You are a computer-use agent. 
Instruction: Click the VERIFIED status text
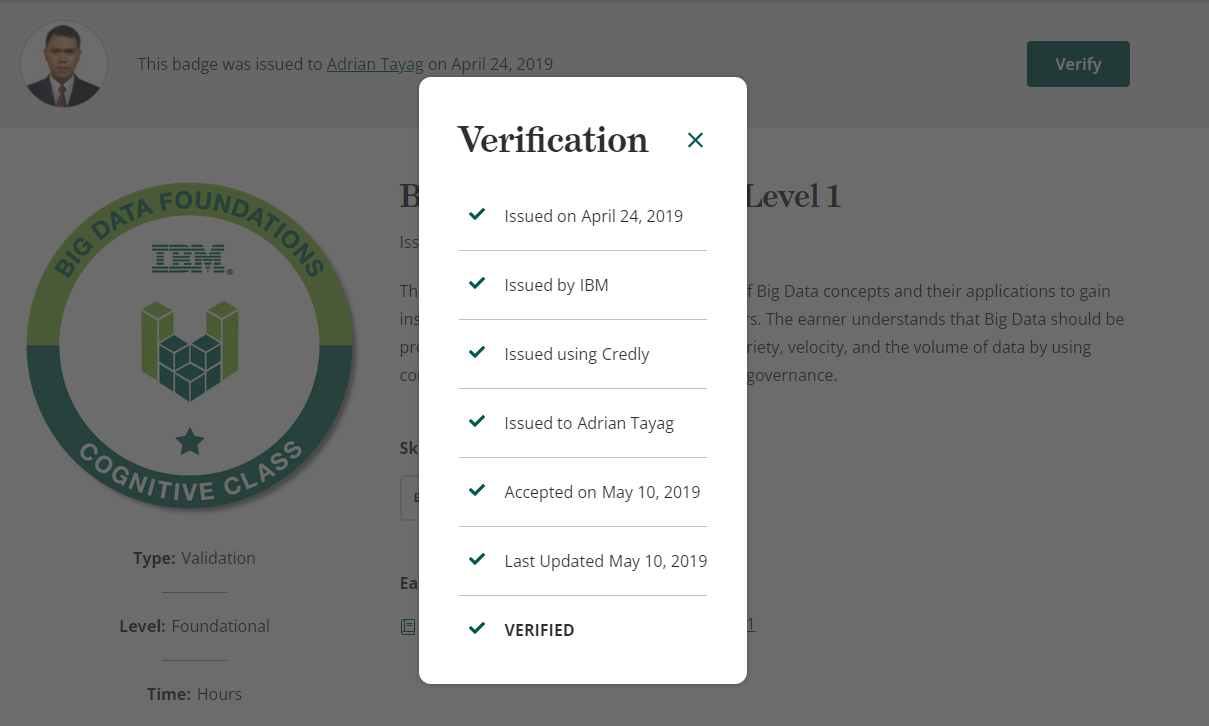pyautogui.click(x=539, y=630)
